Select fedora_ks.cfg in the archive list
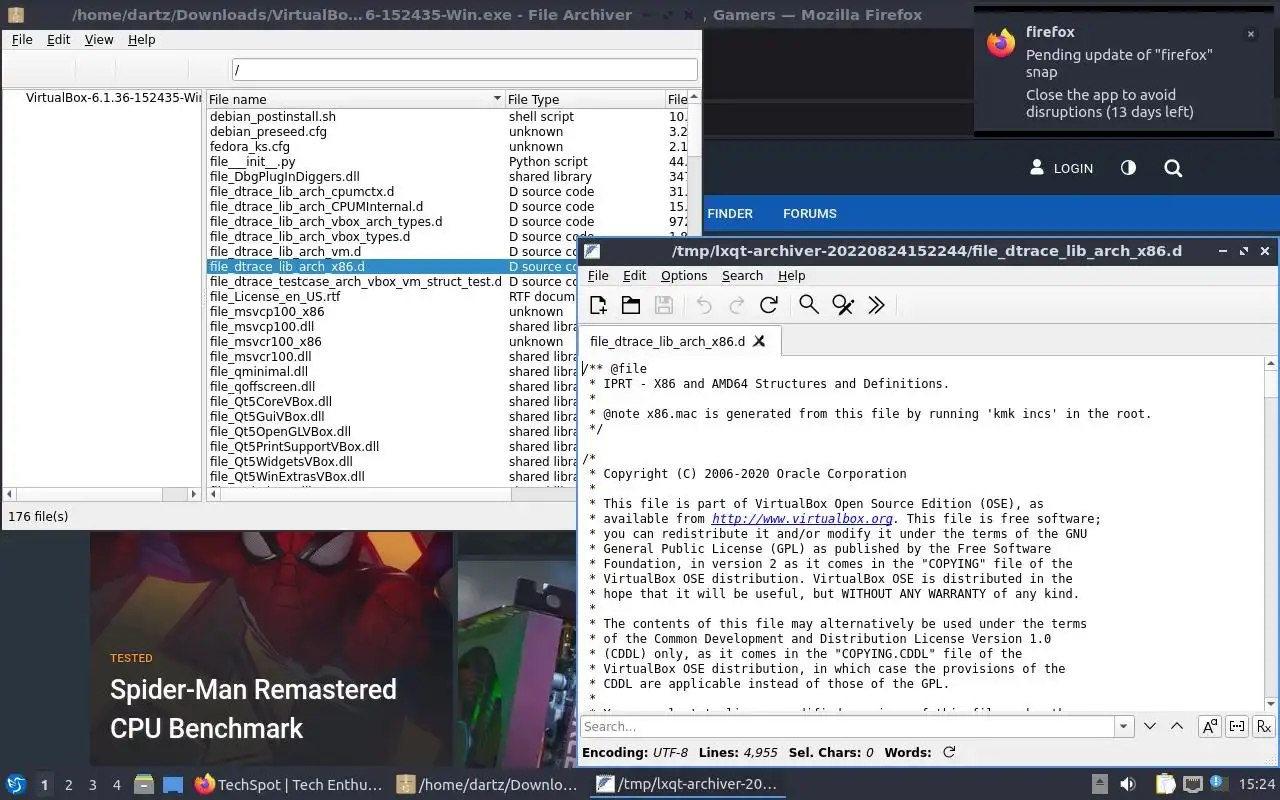The width and height of the screenshot is (1280, 800). click(250, 147)
